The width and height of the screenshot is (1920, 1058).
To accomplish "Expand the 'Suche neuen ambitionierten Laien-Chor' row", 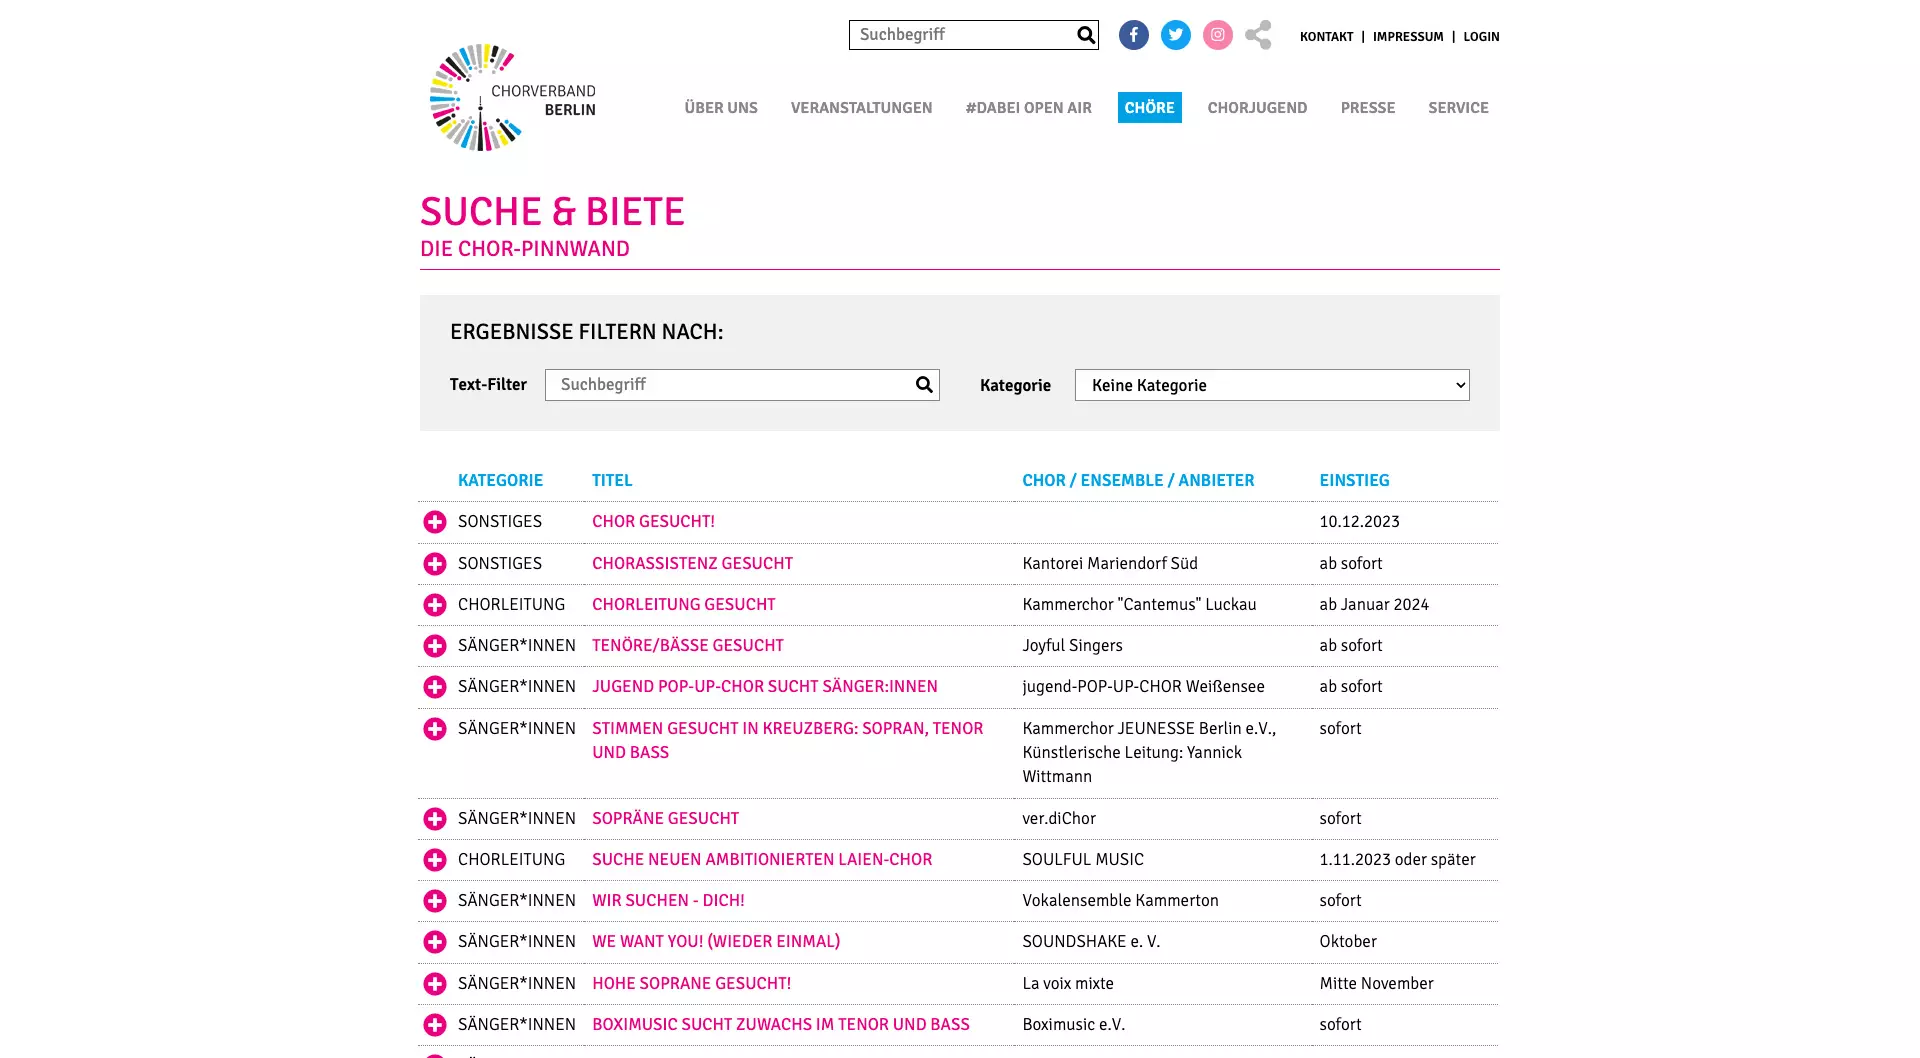I will (435, 860).
